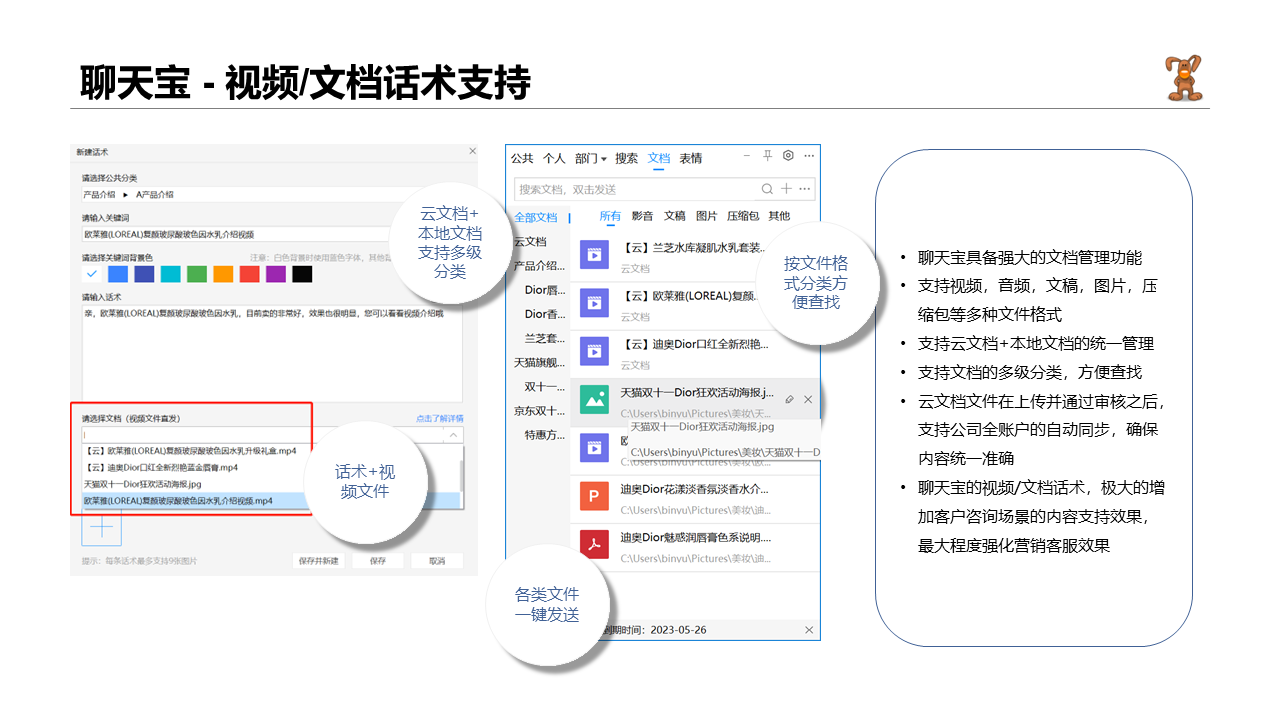This screenshot has width=1280, height=720.
Task: Click video icon of 兰芝水库凝肌水乳套装 cloud document
Action: tap(595, 255)
